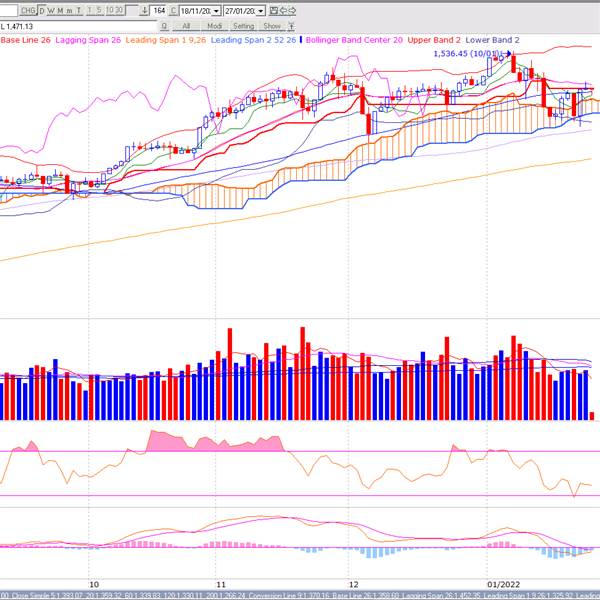The width and height of the screenshot is (600, 600).
Task: Click the Modi button
Action: tap(214, 26)
